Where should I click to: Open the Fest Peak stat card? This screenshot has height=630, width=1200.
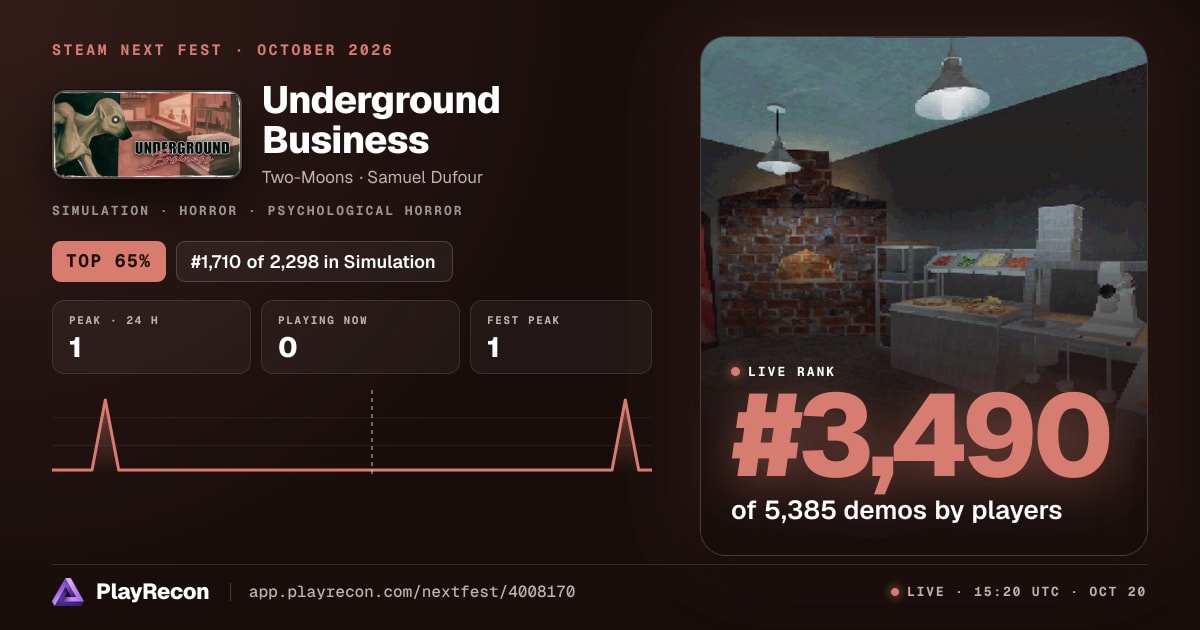click(561, 337)
